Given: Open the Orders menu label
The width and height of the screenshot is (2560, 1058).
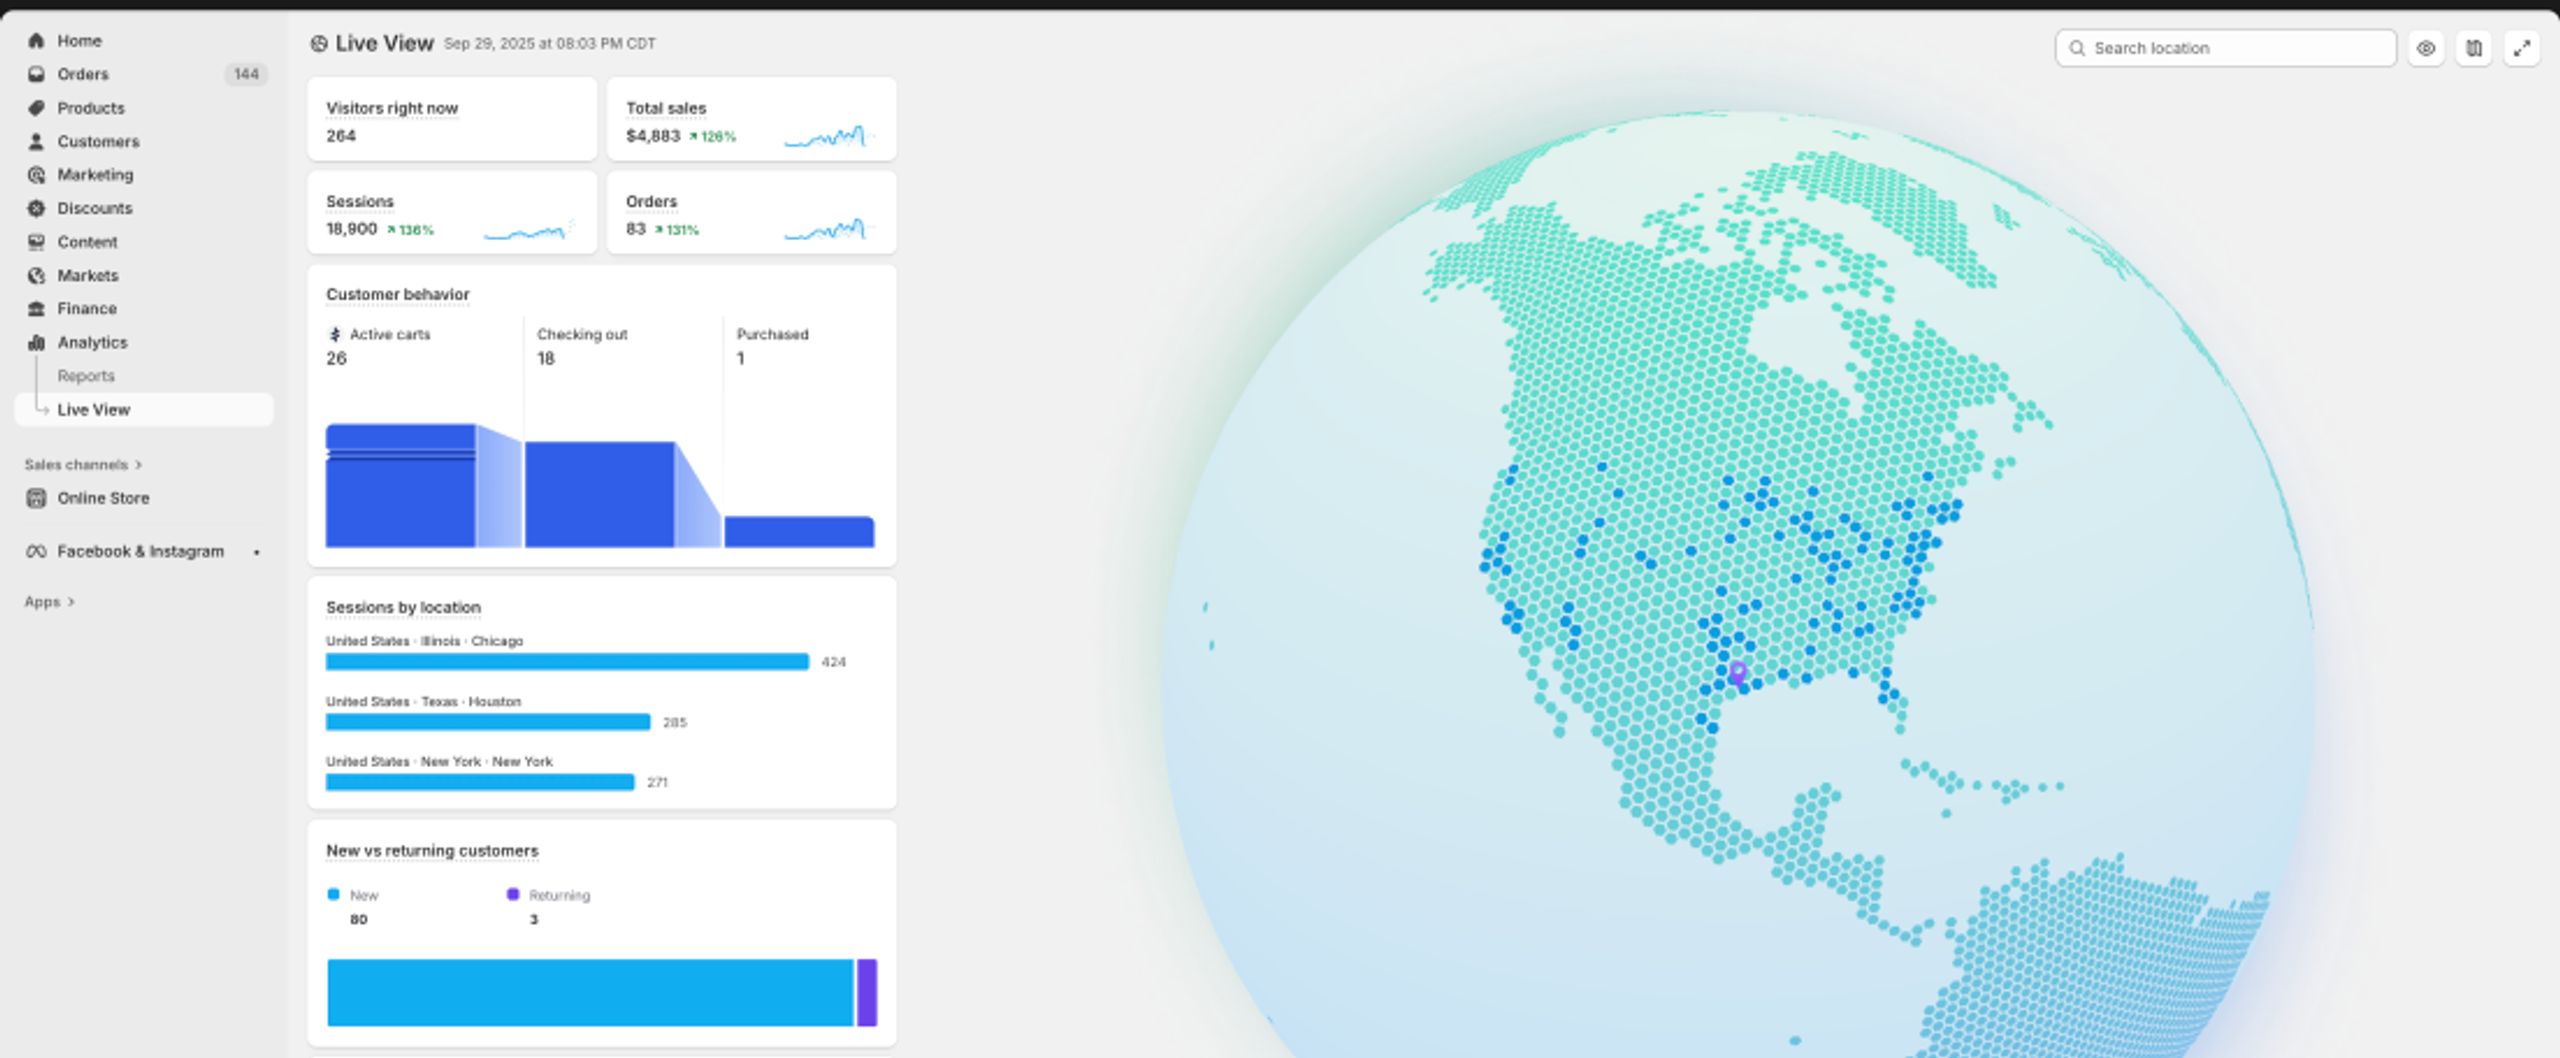Looking at the screenshot, I should [83, 74].
